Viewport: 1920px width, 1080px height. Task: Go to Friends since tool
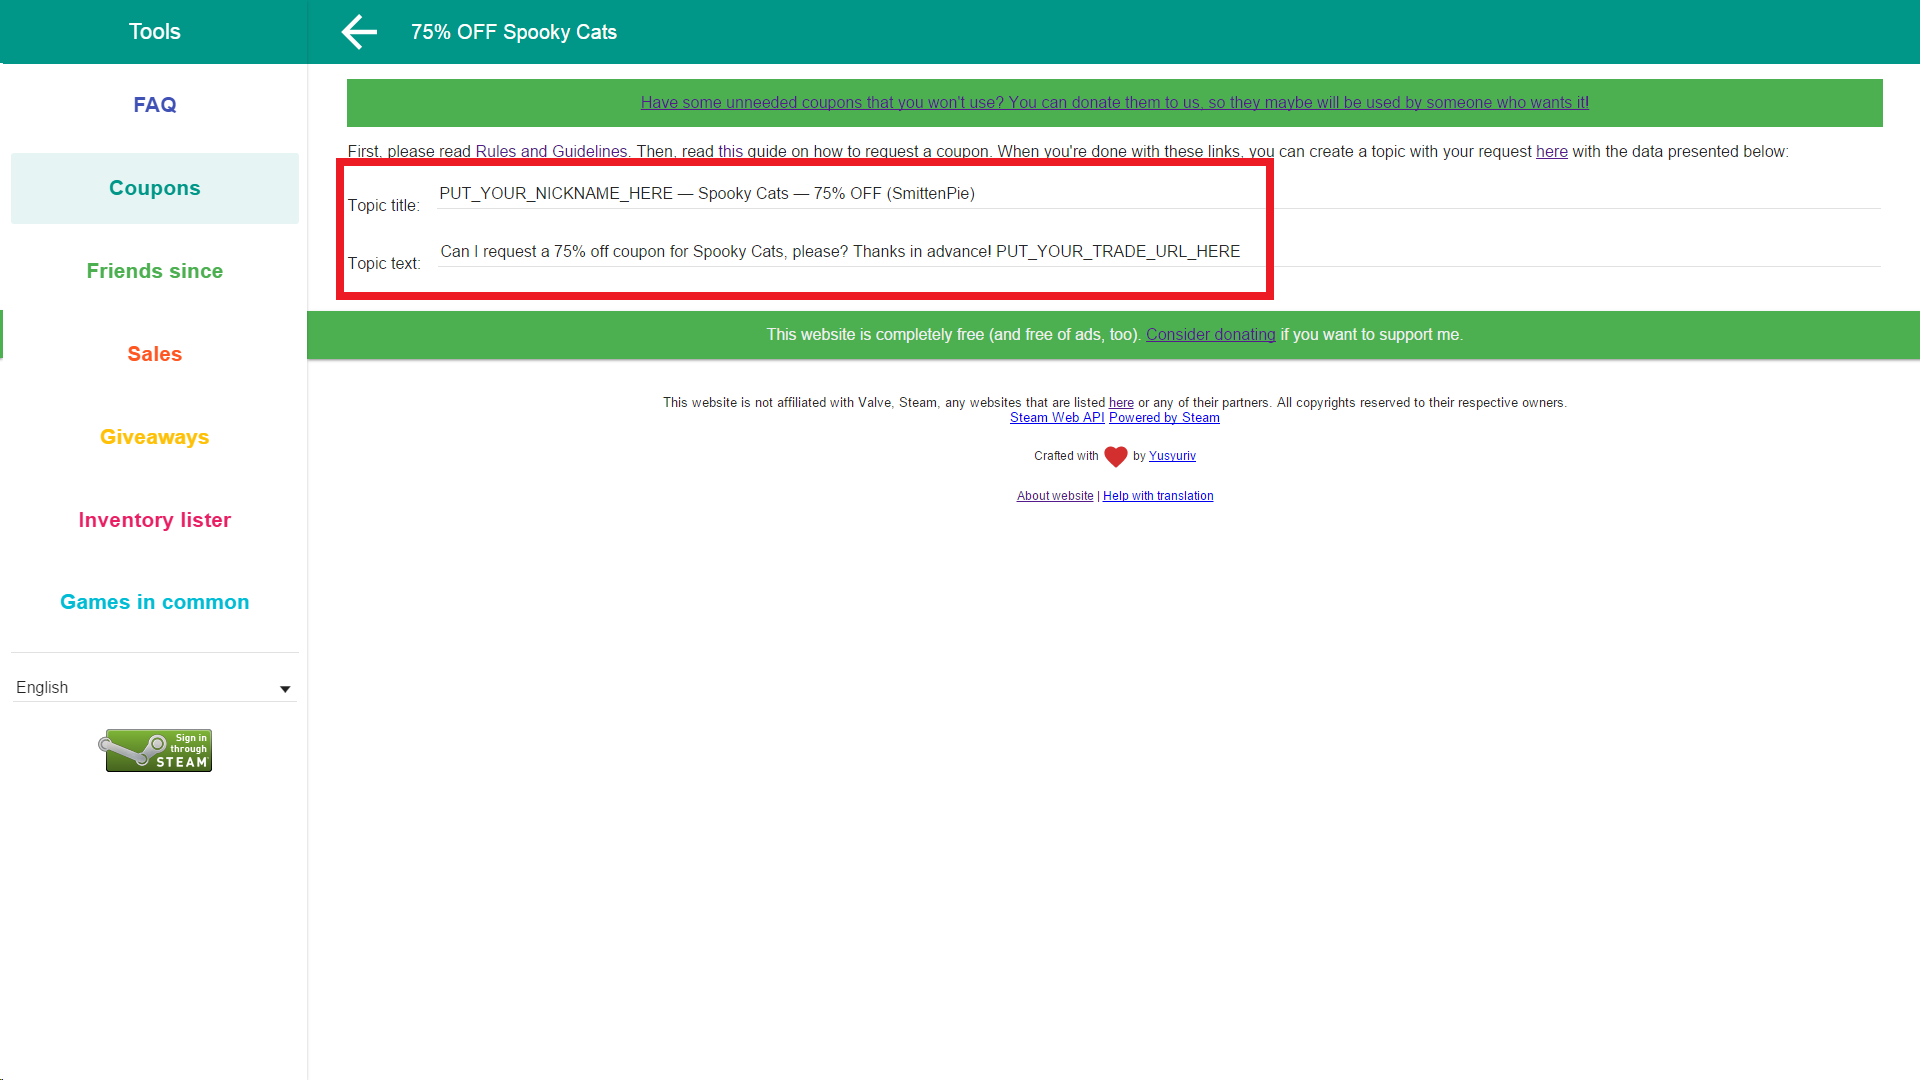tap(154, 271)
